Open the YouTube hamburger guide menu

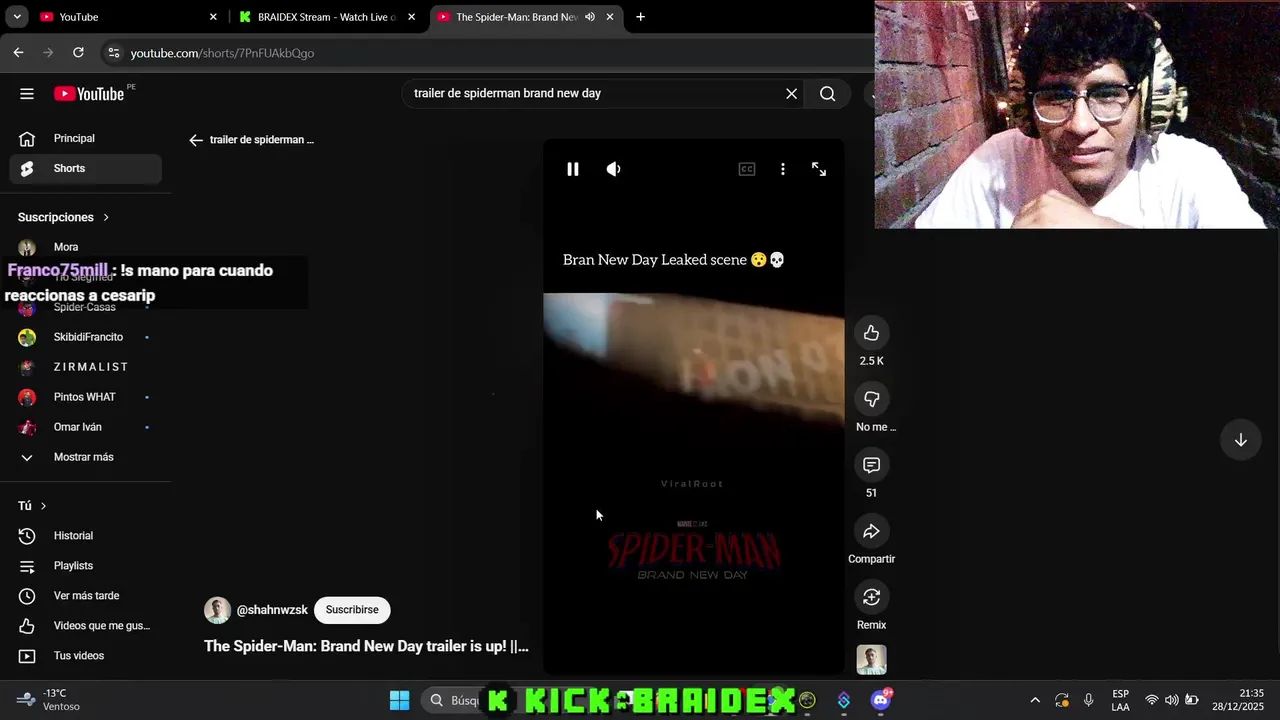click(27, 94)
